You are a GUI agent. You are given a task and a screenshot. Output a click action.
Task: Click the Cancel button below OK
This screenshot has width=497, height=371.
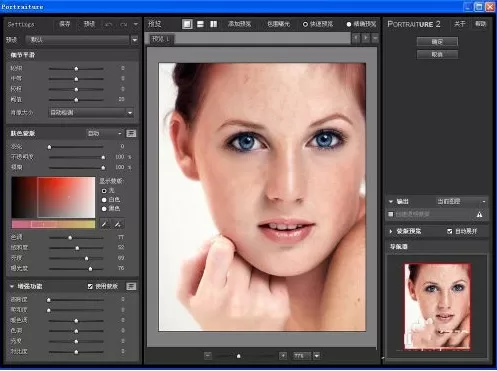pyautogui.click(x=437, y=54)
